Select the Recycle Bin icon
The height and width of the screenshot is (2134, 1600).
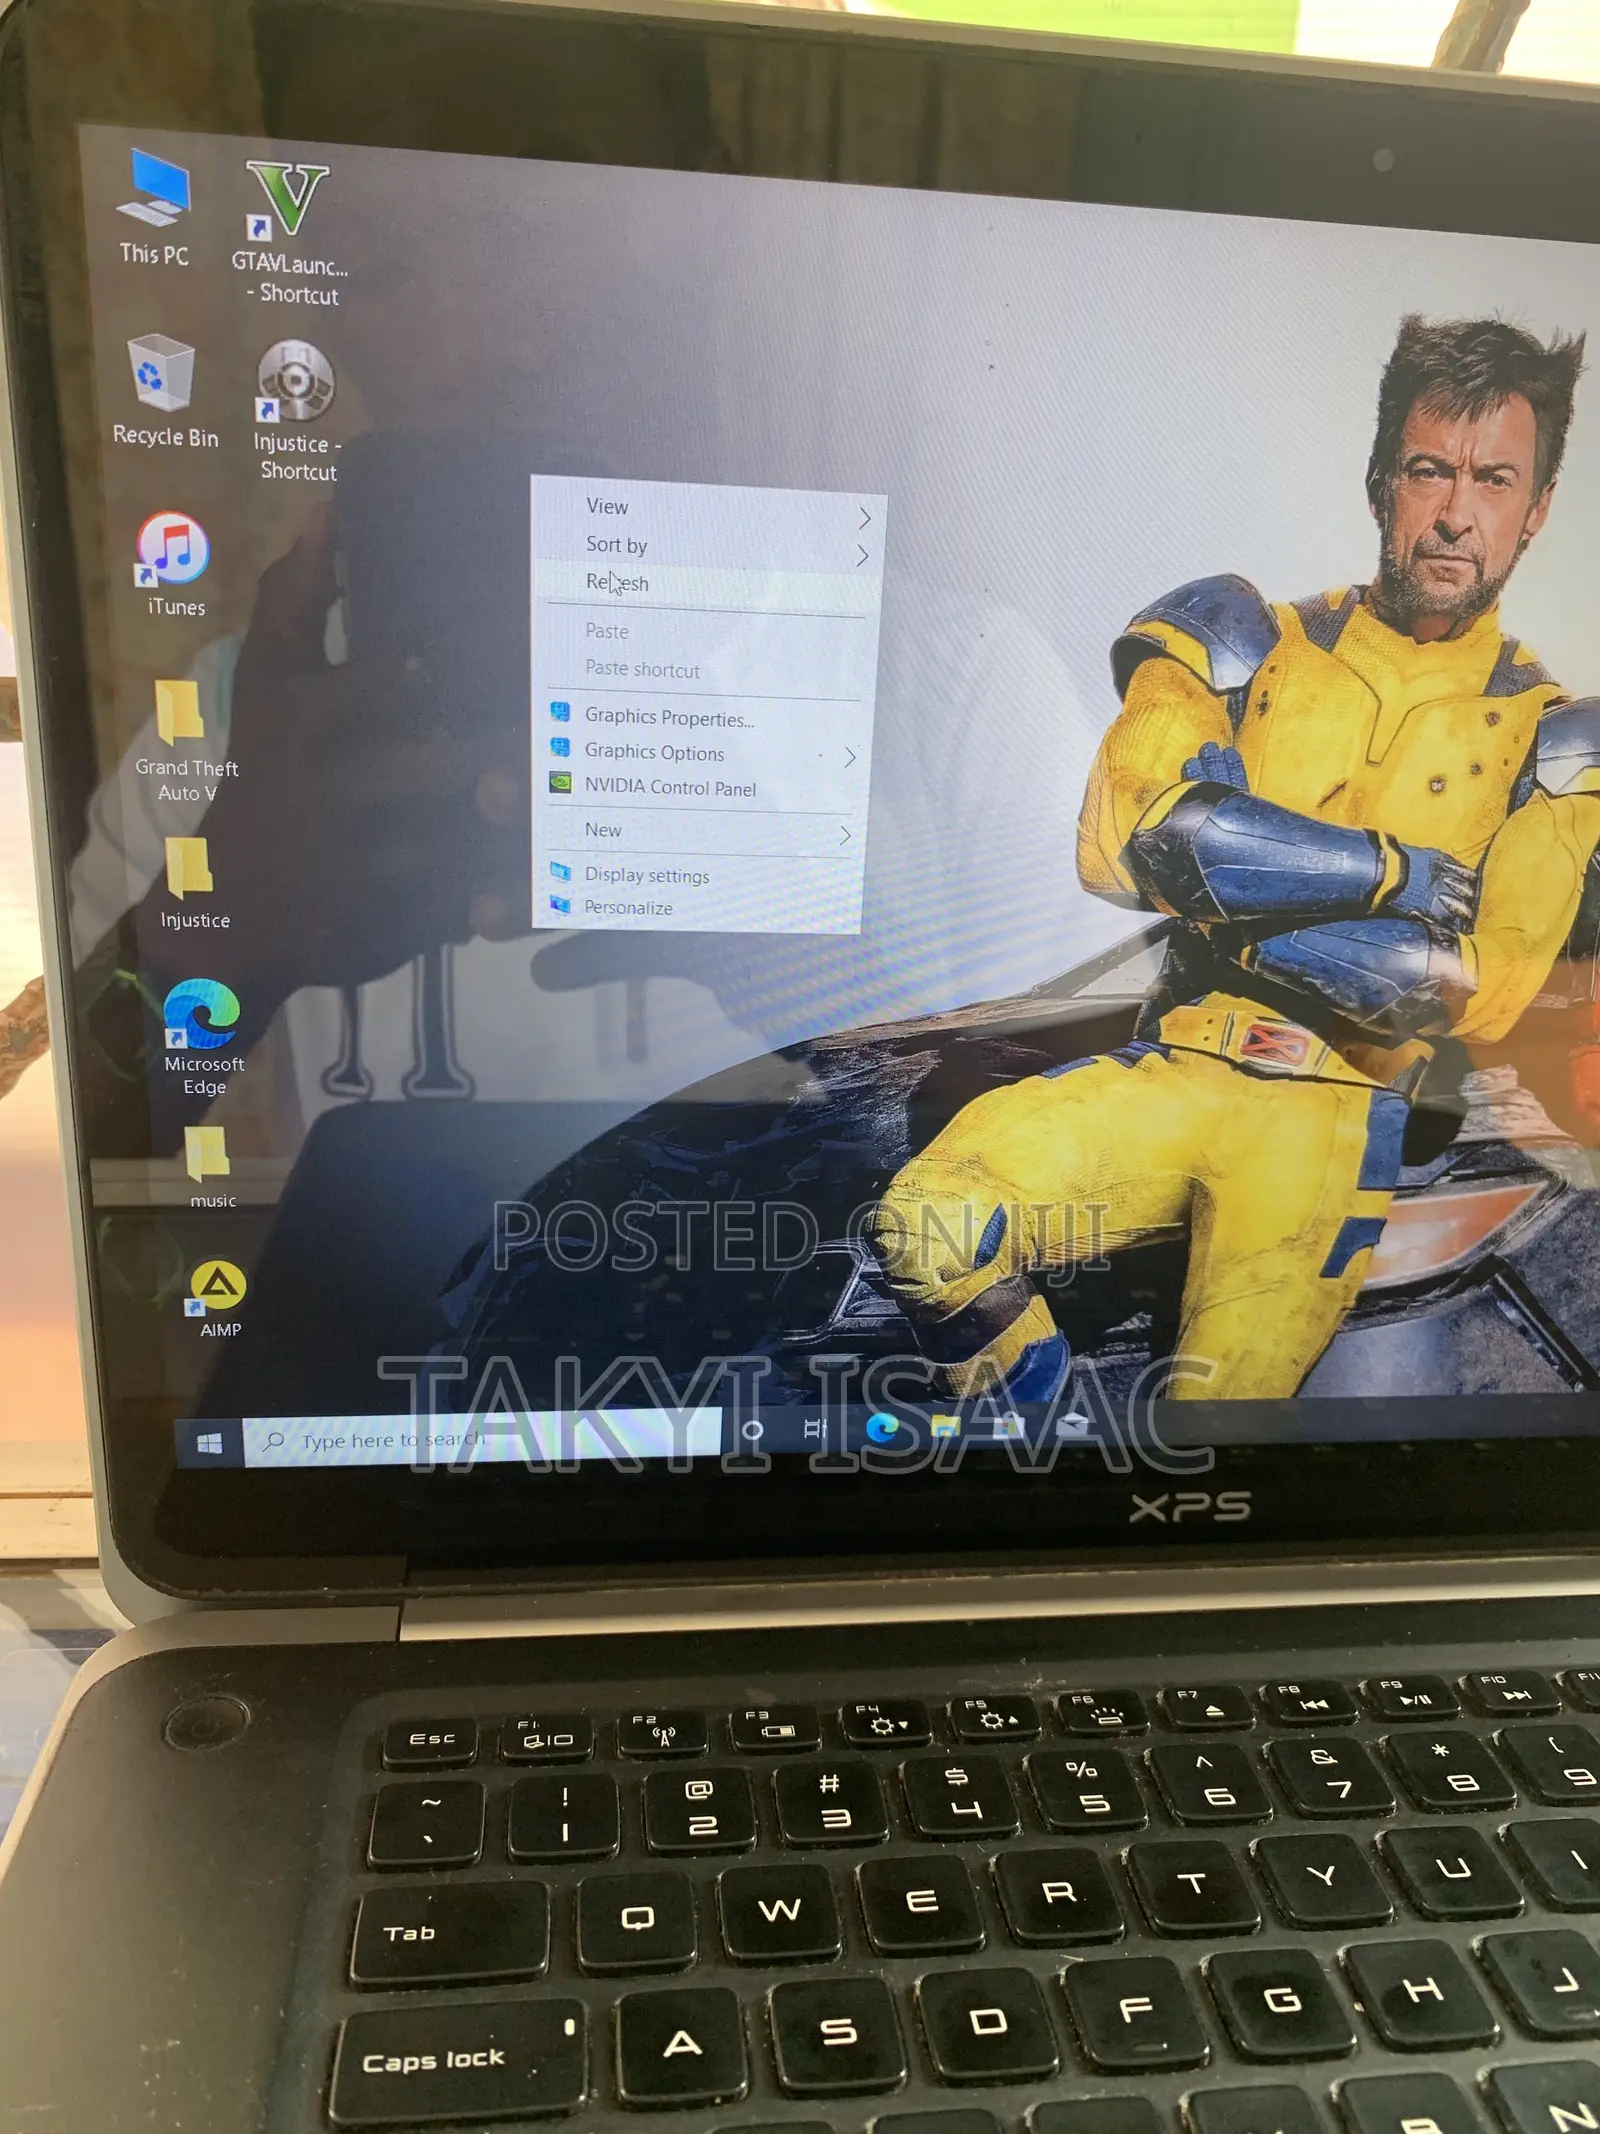point(163,390)
